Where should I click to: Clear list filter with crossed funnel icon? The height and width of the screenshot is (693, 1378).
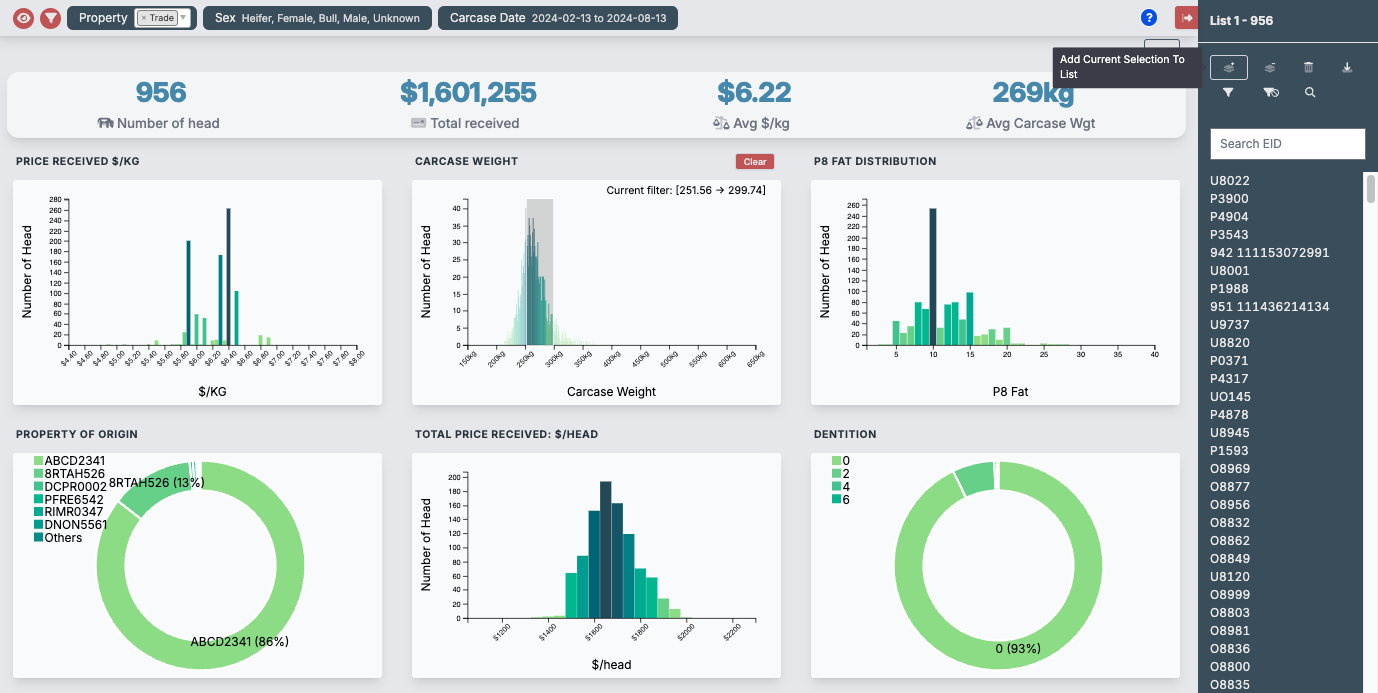[1271, 92]
